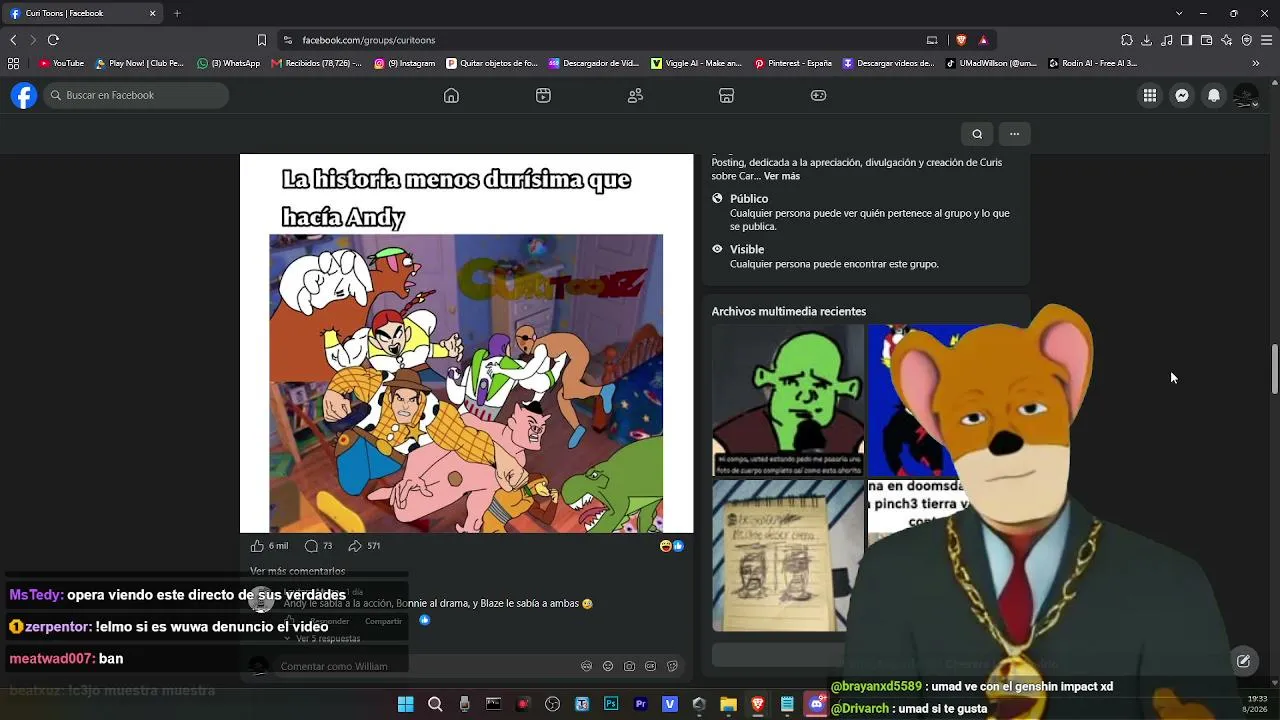Click the 'Público' privacy label
Viewport: 1280px width, 720px height.
pos(749,199)
